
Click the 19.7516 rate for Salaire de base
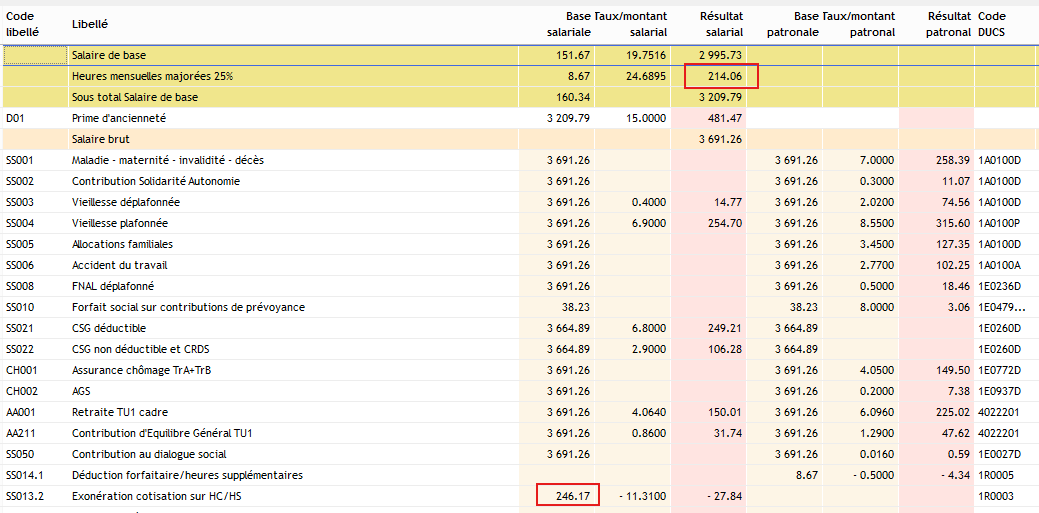coord(646,55)
